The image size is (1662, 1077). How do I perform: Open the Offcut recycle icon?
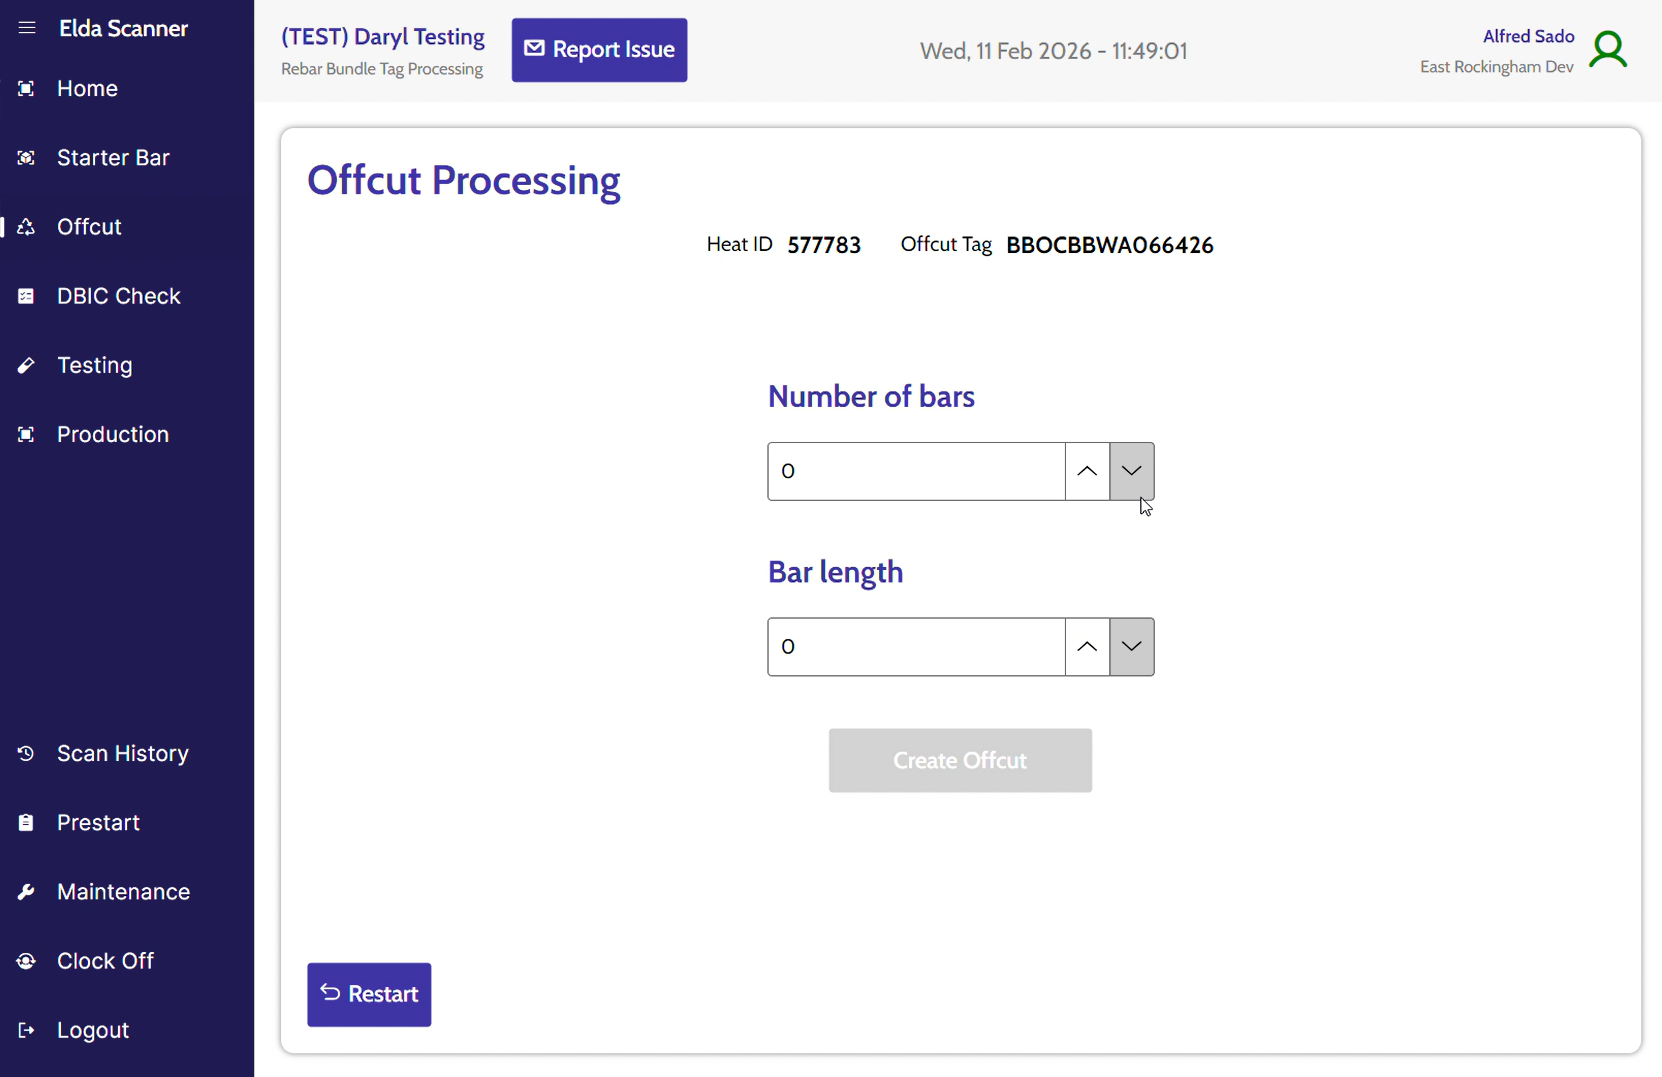(x=27, y=227)
